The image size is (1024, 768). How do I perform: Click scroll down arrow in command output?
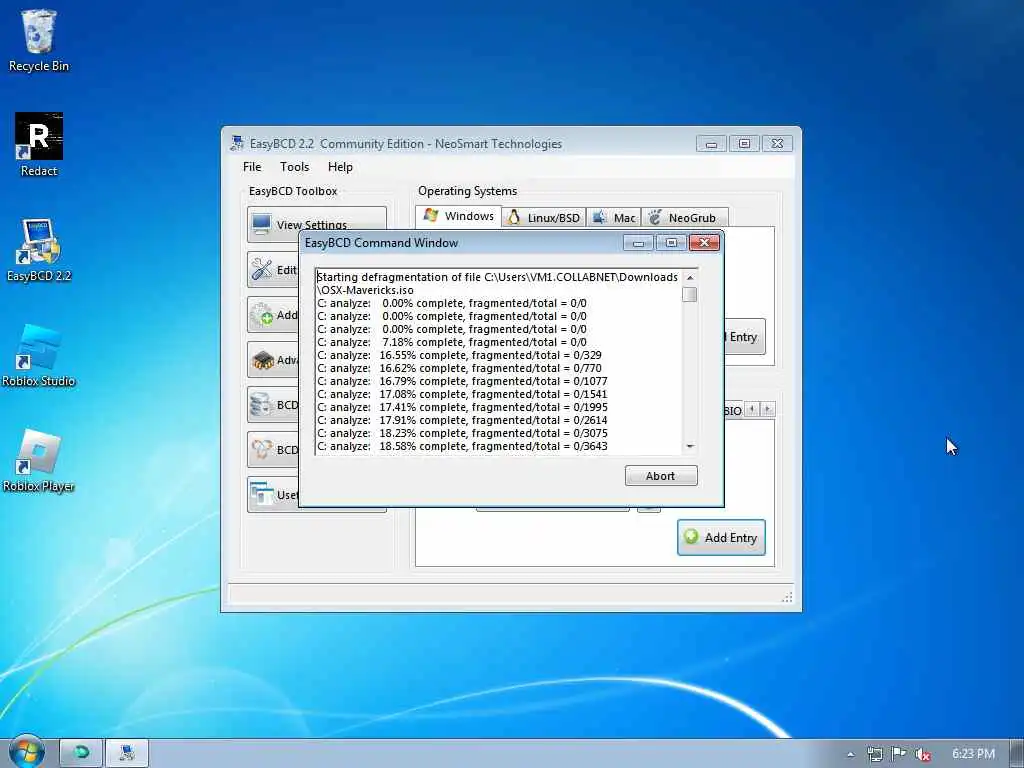point(690,446)
